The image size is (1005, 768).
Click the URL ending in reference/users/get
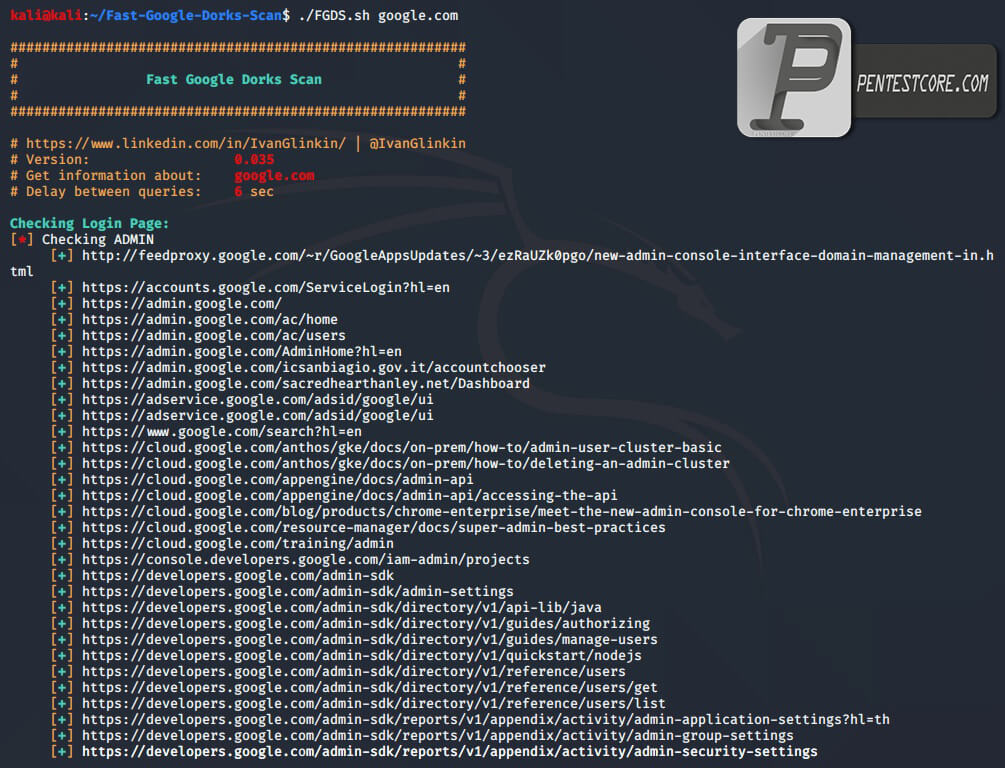point(370,689)
